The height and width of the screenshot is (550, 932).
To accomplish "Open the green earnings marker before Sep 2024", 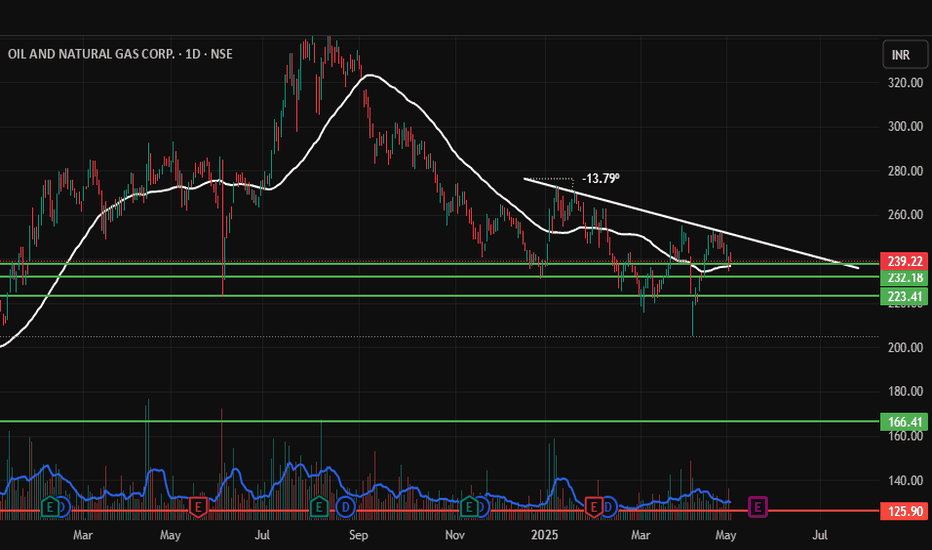I will (x=319, y=507).
